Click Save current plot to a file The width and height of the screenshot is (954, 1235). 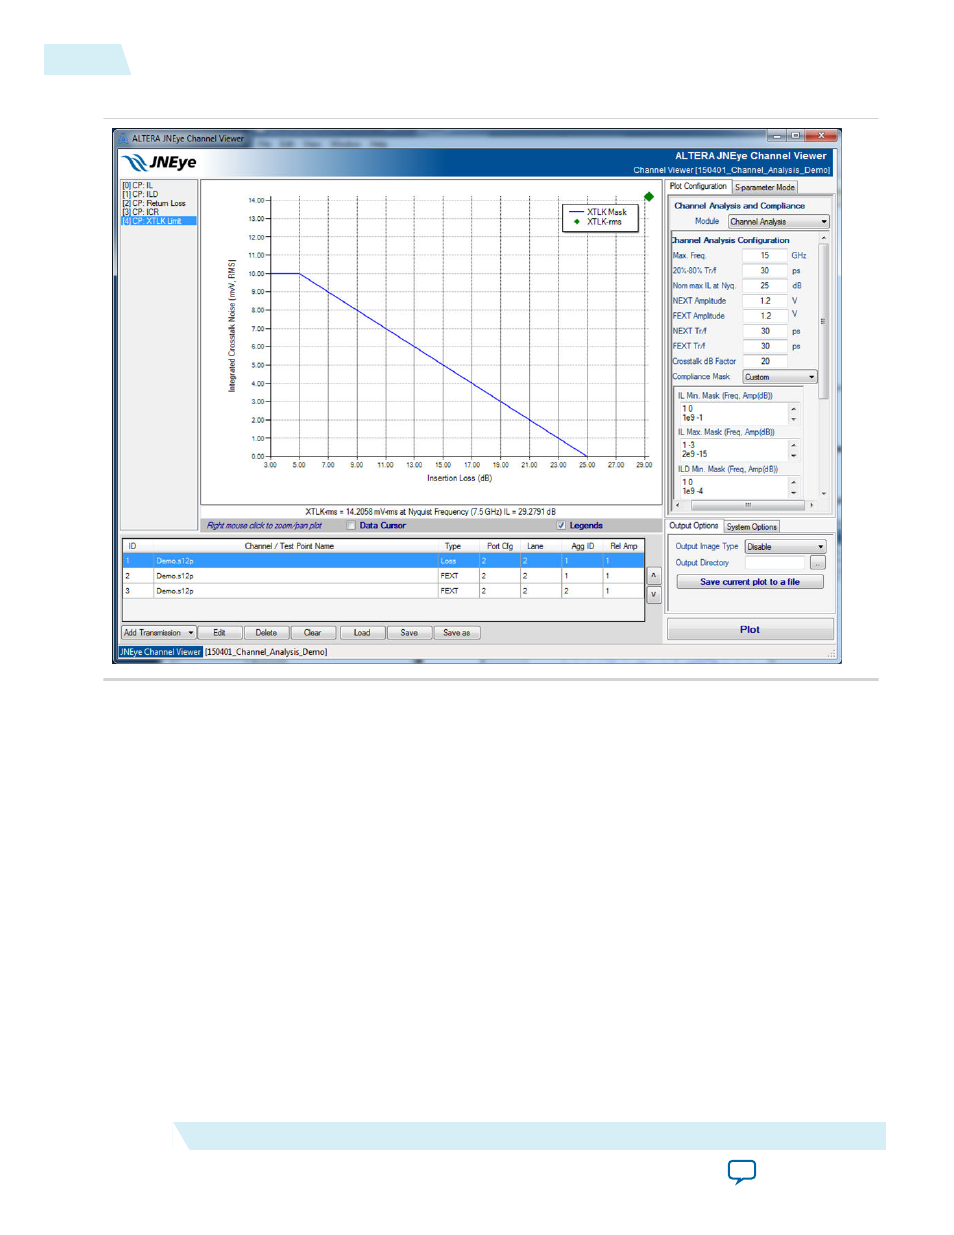tap(750, 582)
